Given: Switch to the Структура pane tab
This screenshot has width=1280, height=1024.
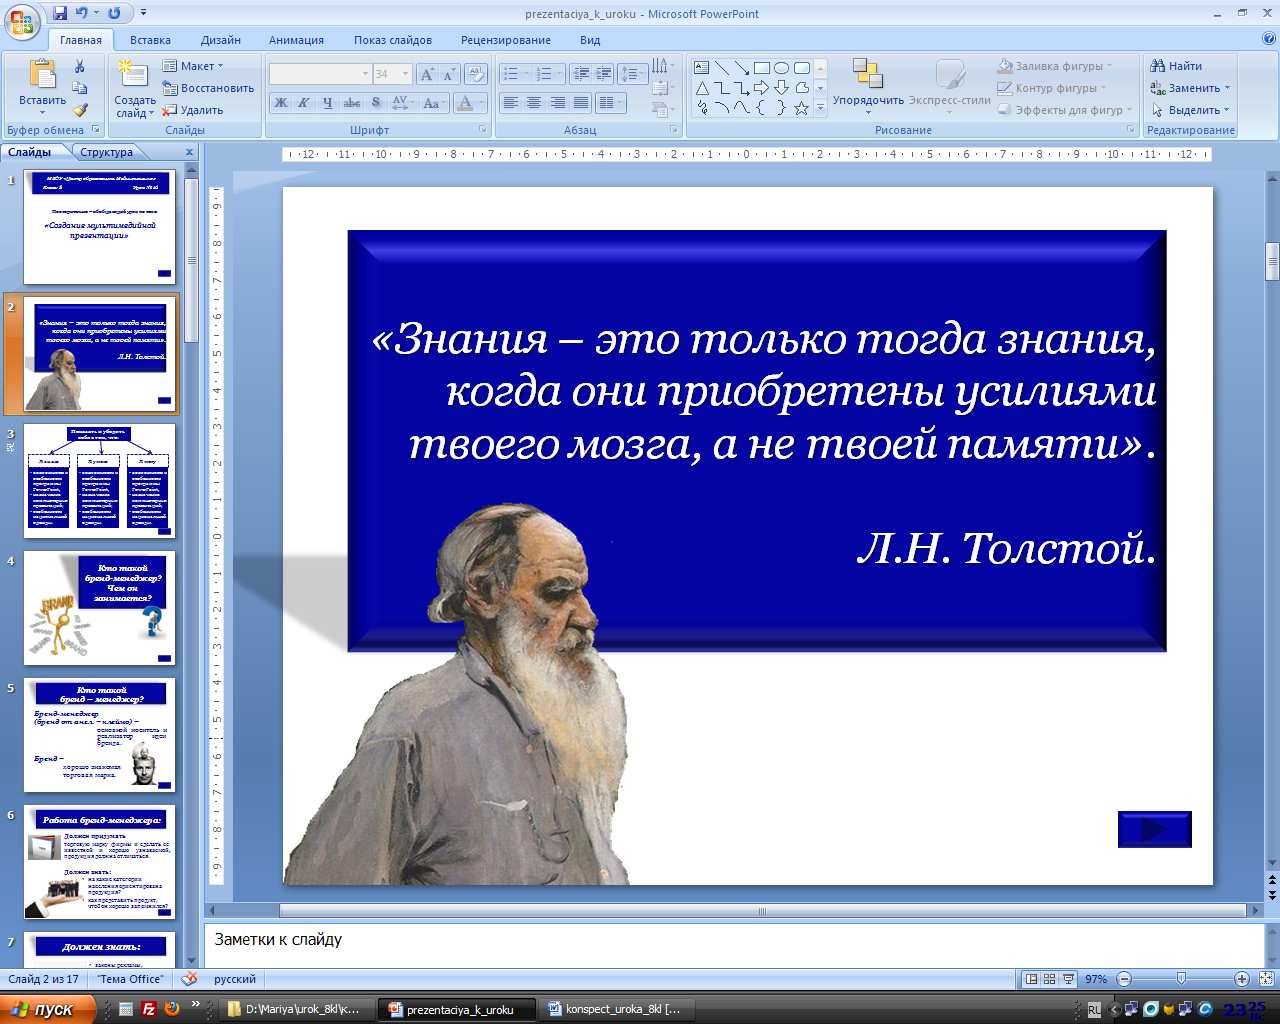Looking at the screenshot, I should pyautogui.click(x=107, y=152).
